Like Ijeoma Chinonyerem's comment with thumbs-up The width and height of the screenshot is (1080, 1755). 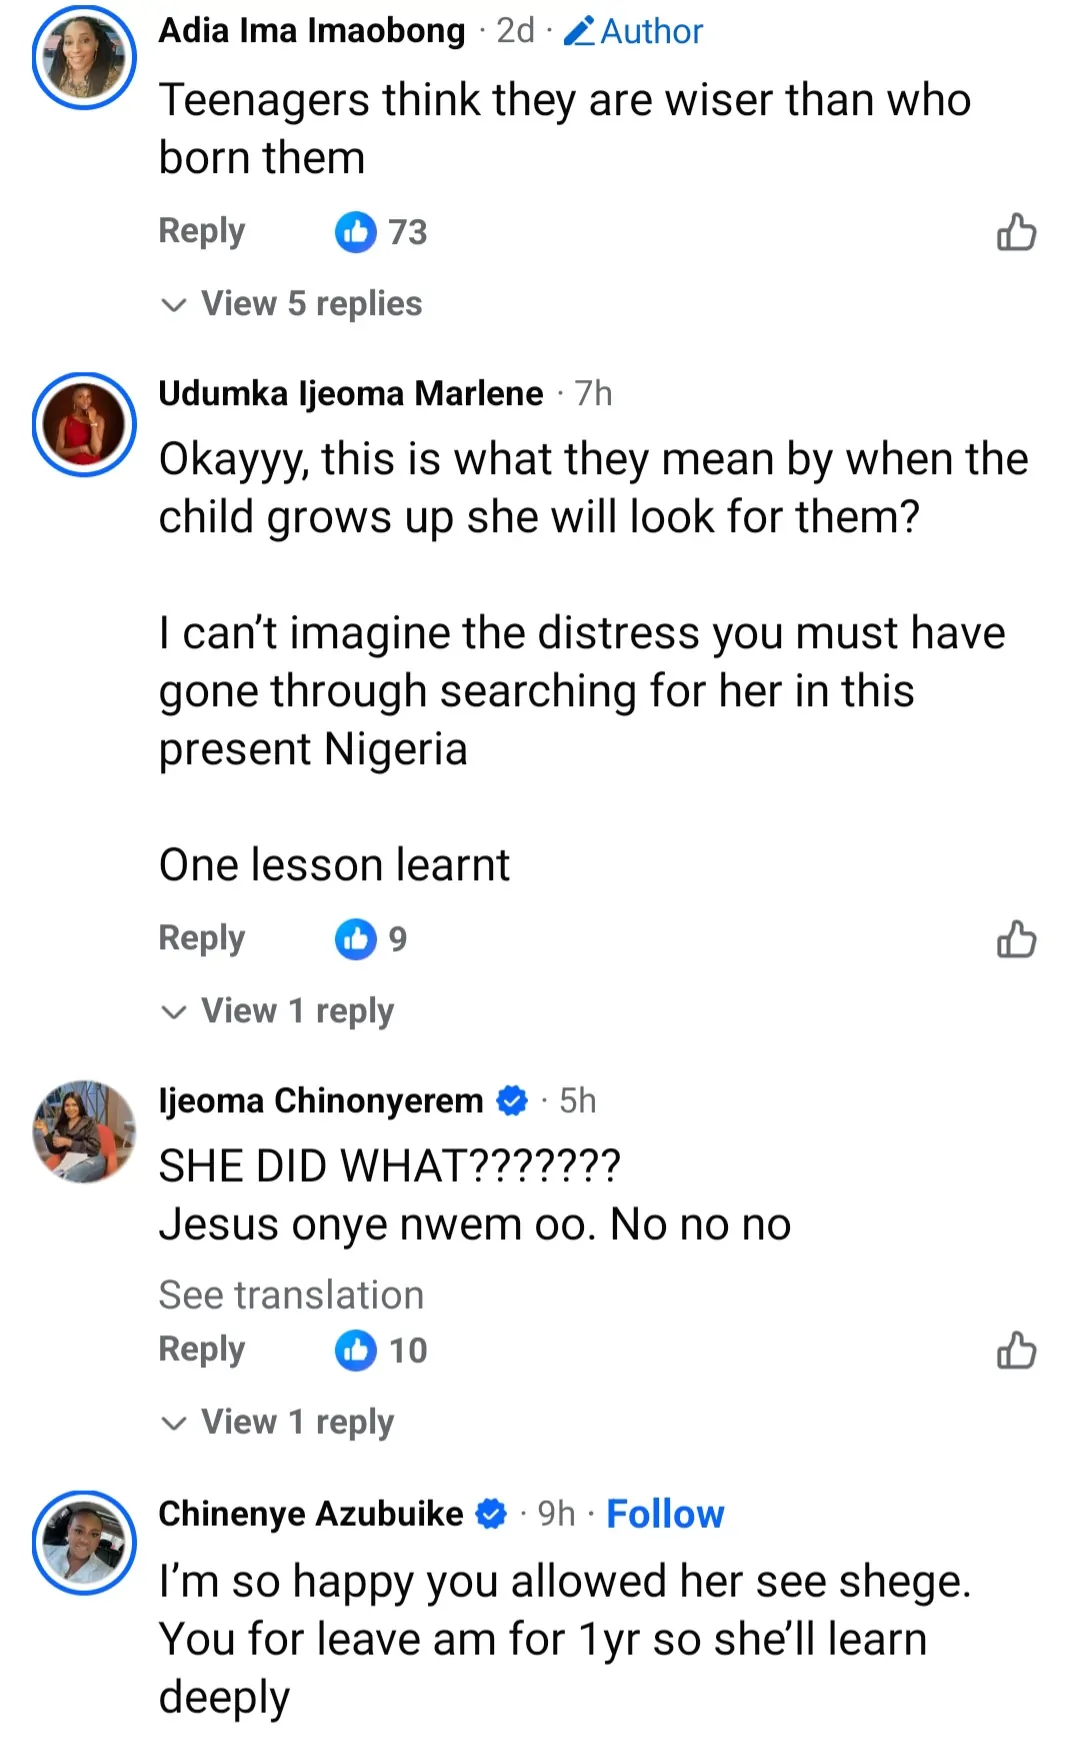click(1016, 1350)
